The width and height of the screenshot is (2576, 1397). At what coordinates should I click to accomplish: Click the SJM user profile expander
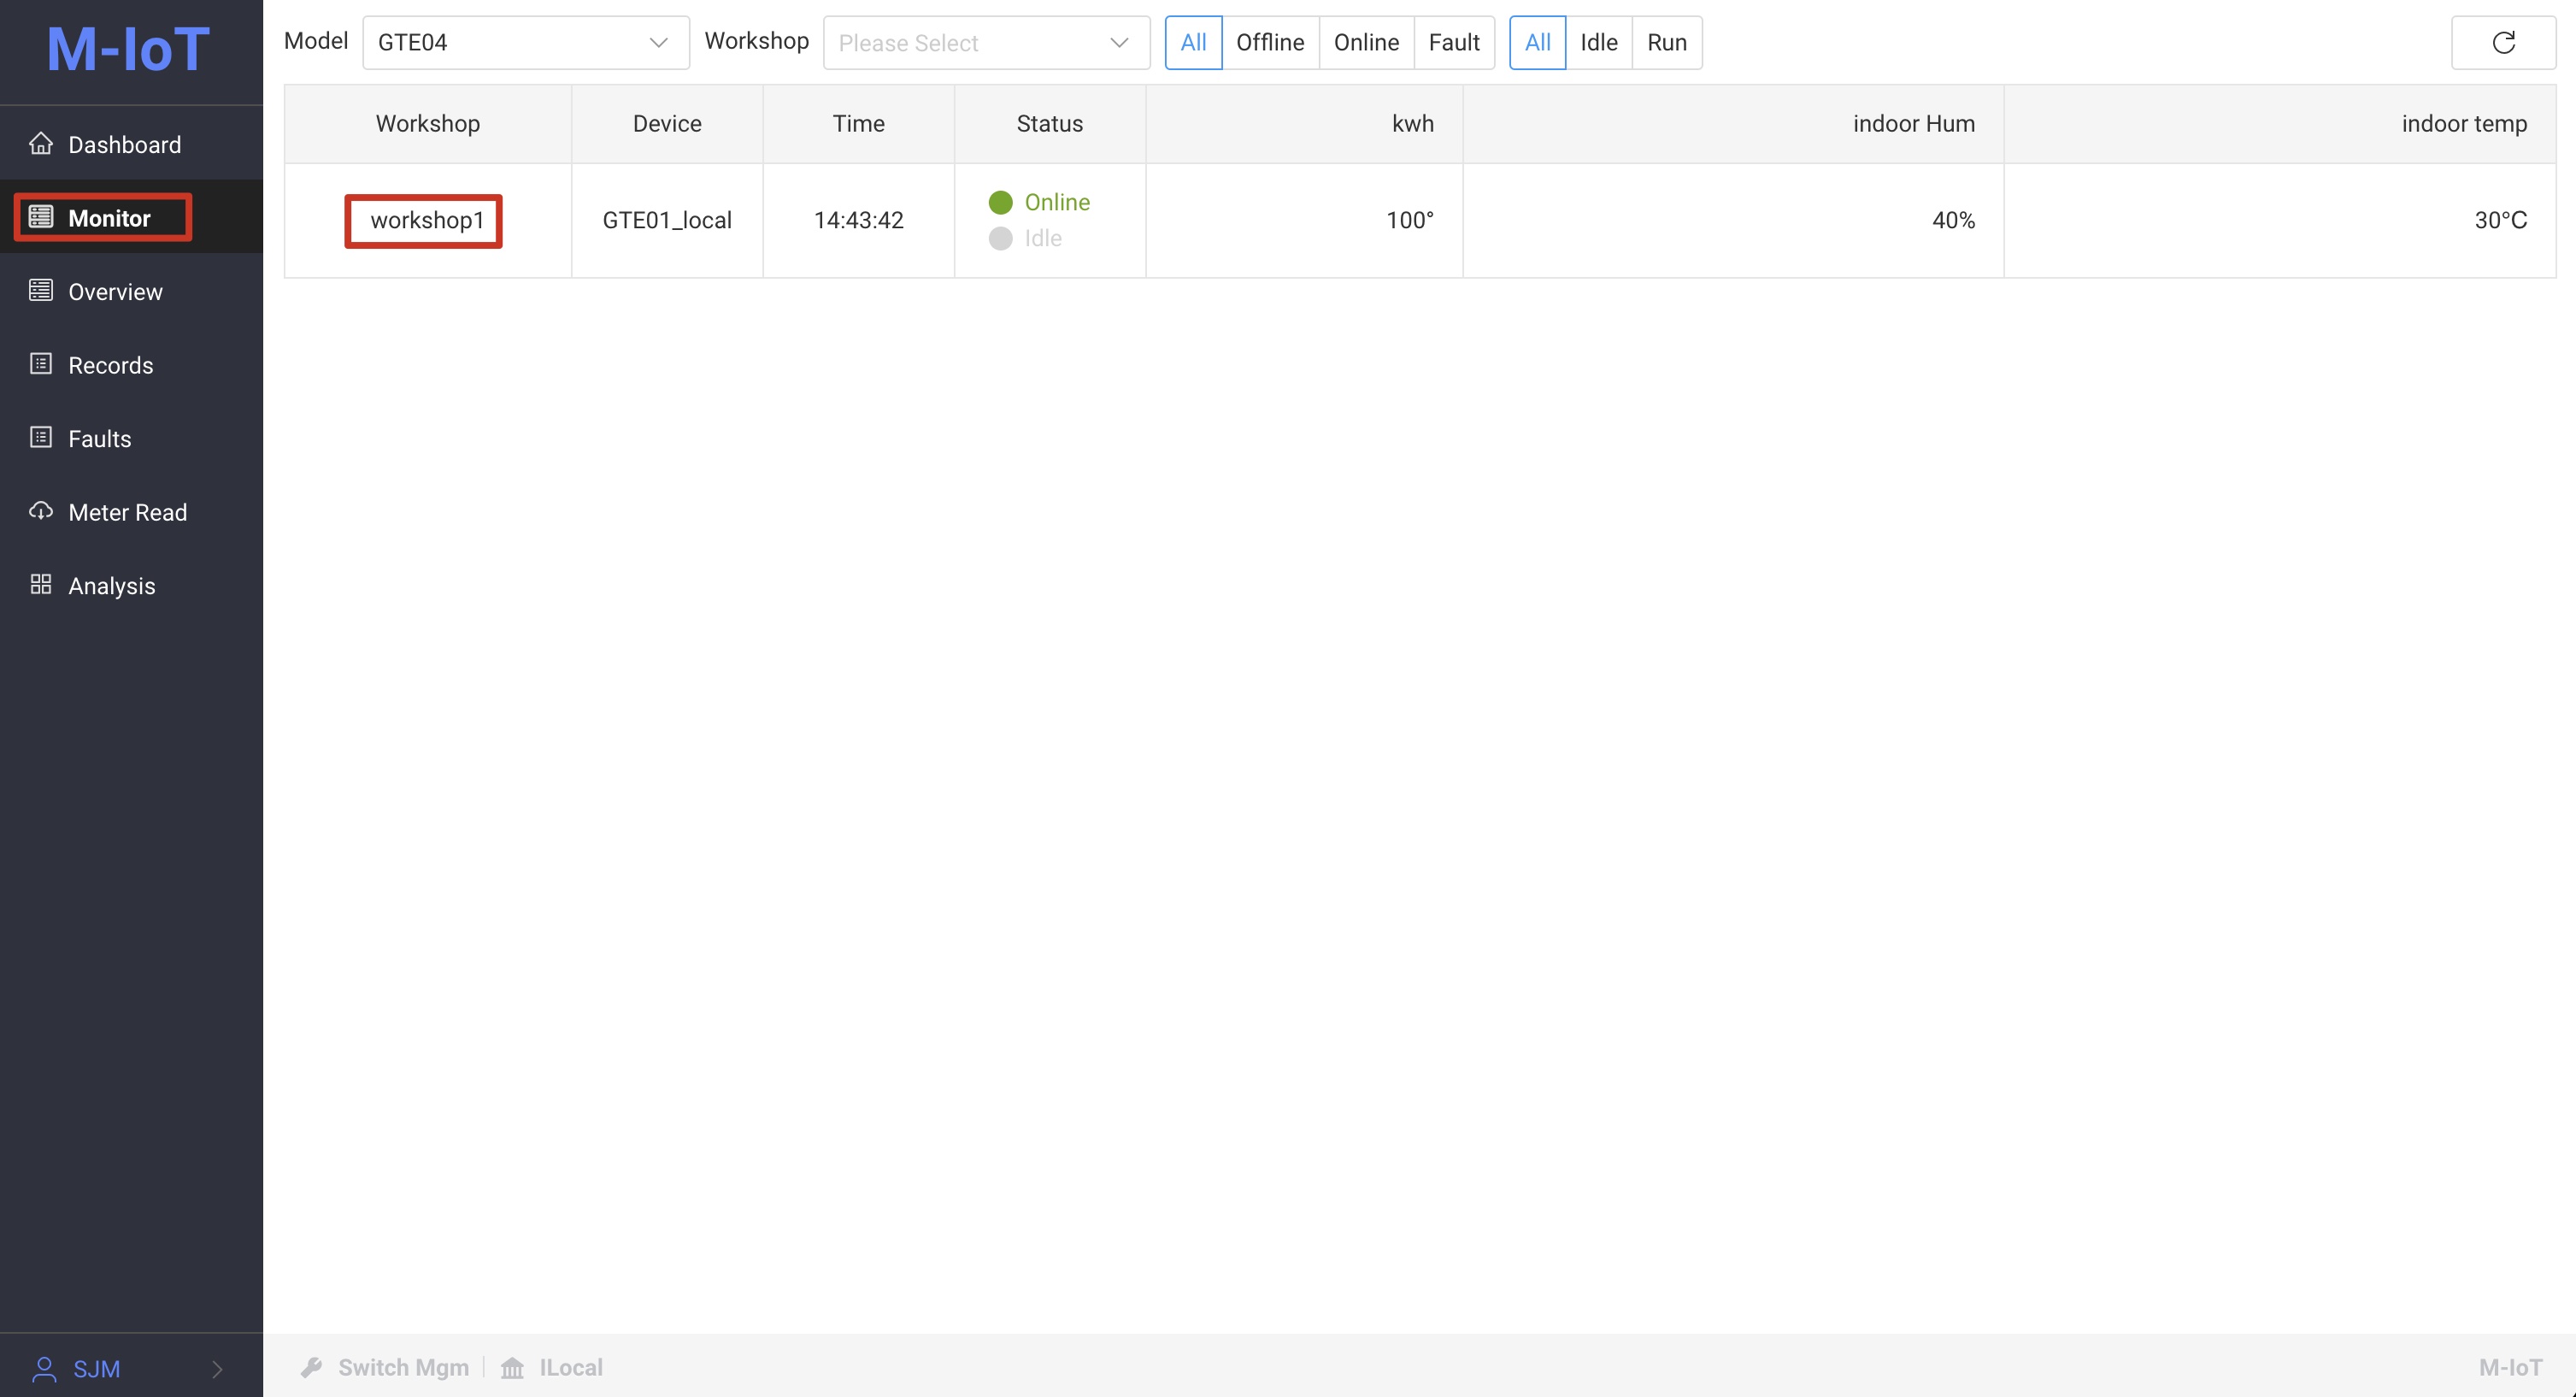[221, 1368]
